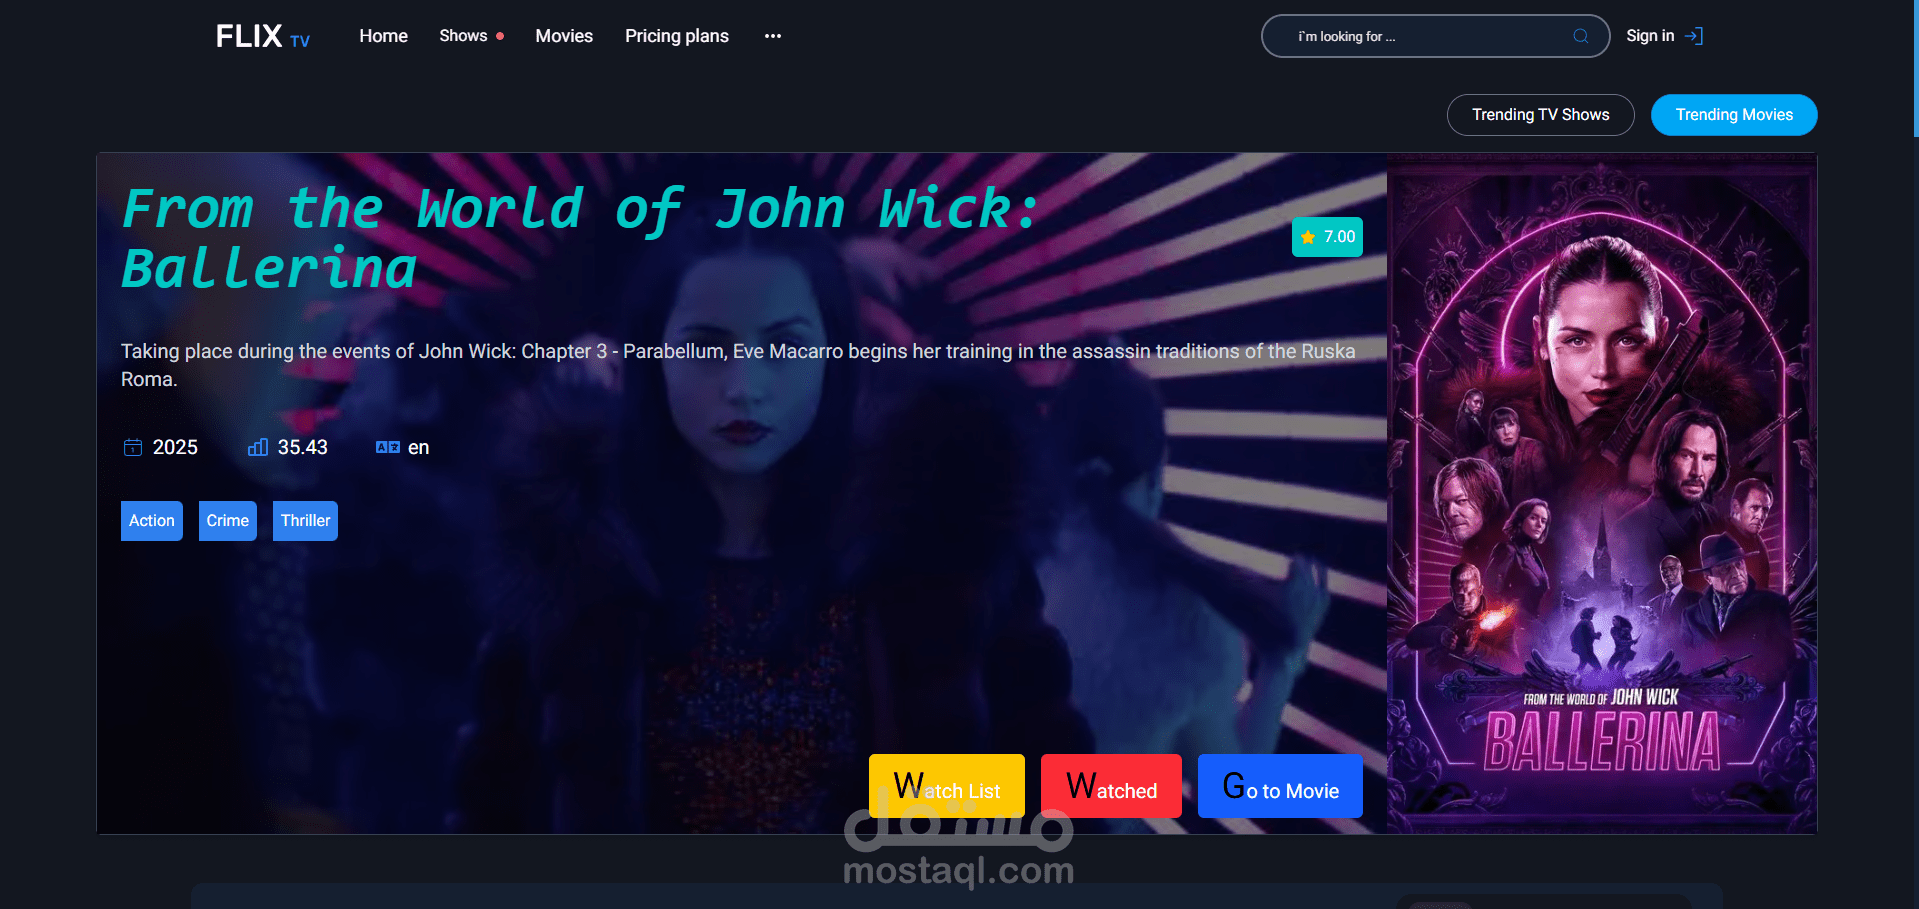Image resolution: width=1919 pixels, height=909 pixels.
Task: Click the search magnifier icon
Action: click(x=1580, y=36)
